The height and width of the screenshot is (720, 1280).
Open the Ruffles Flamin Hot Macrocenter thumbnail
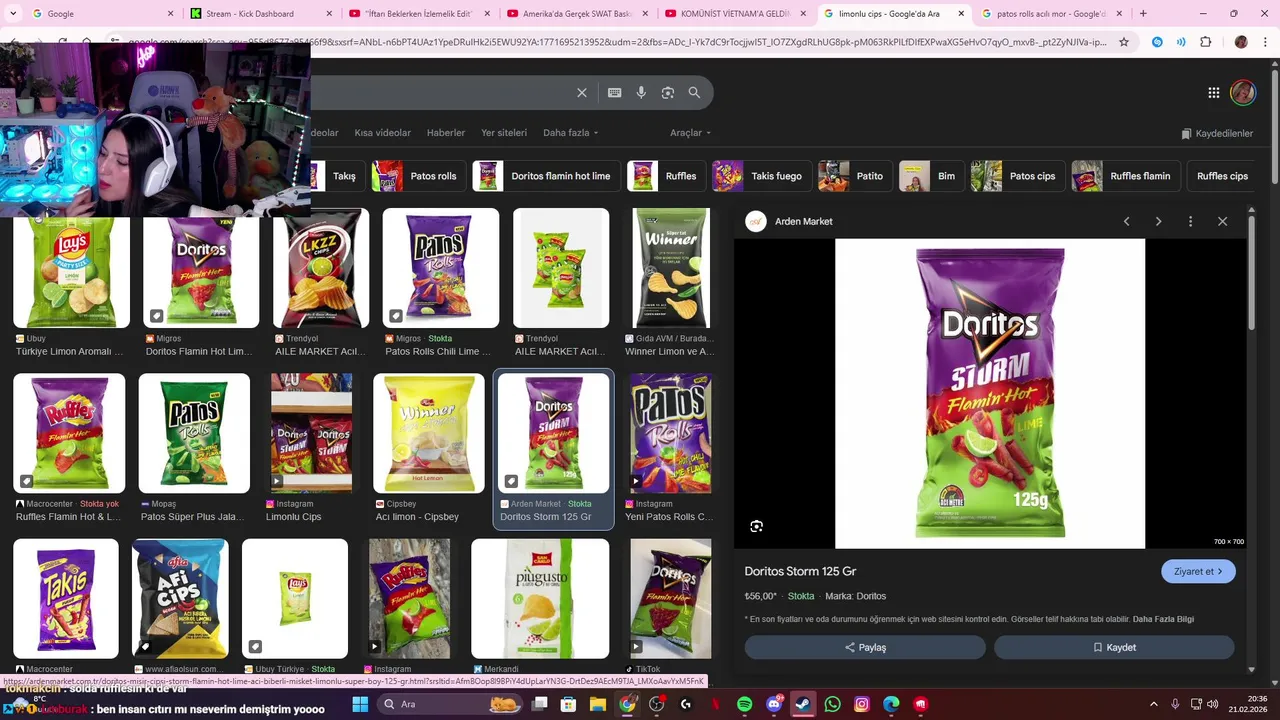pyautogui.click(x=69, y=433)
